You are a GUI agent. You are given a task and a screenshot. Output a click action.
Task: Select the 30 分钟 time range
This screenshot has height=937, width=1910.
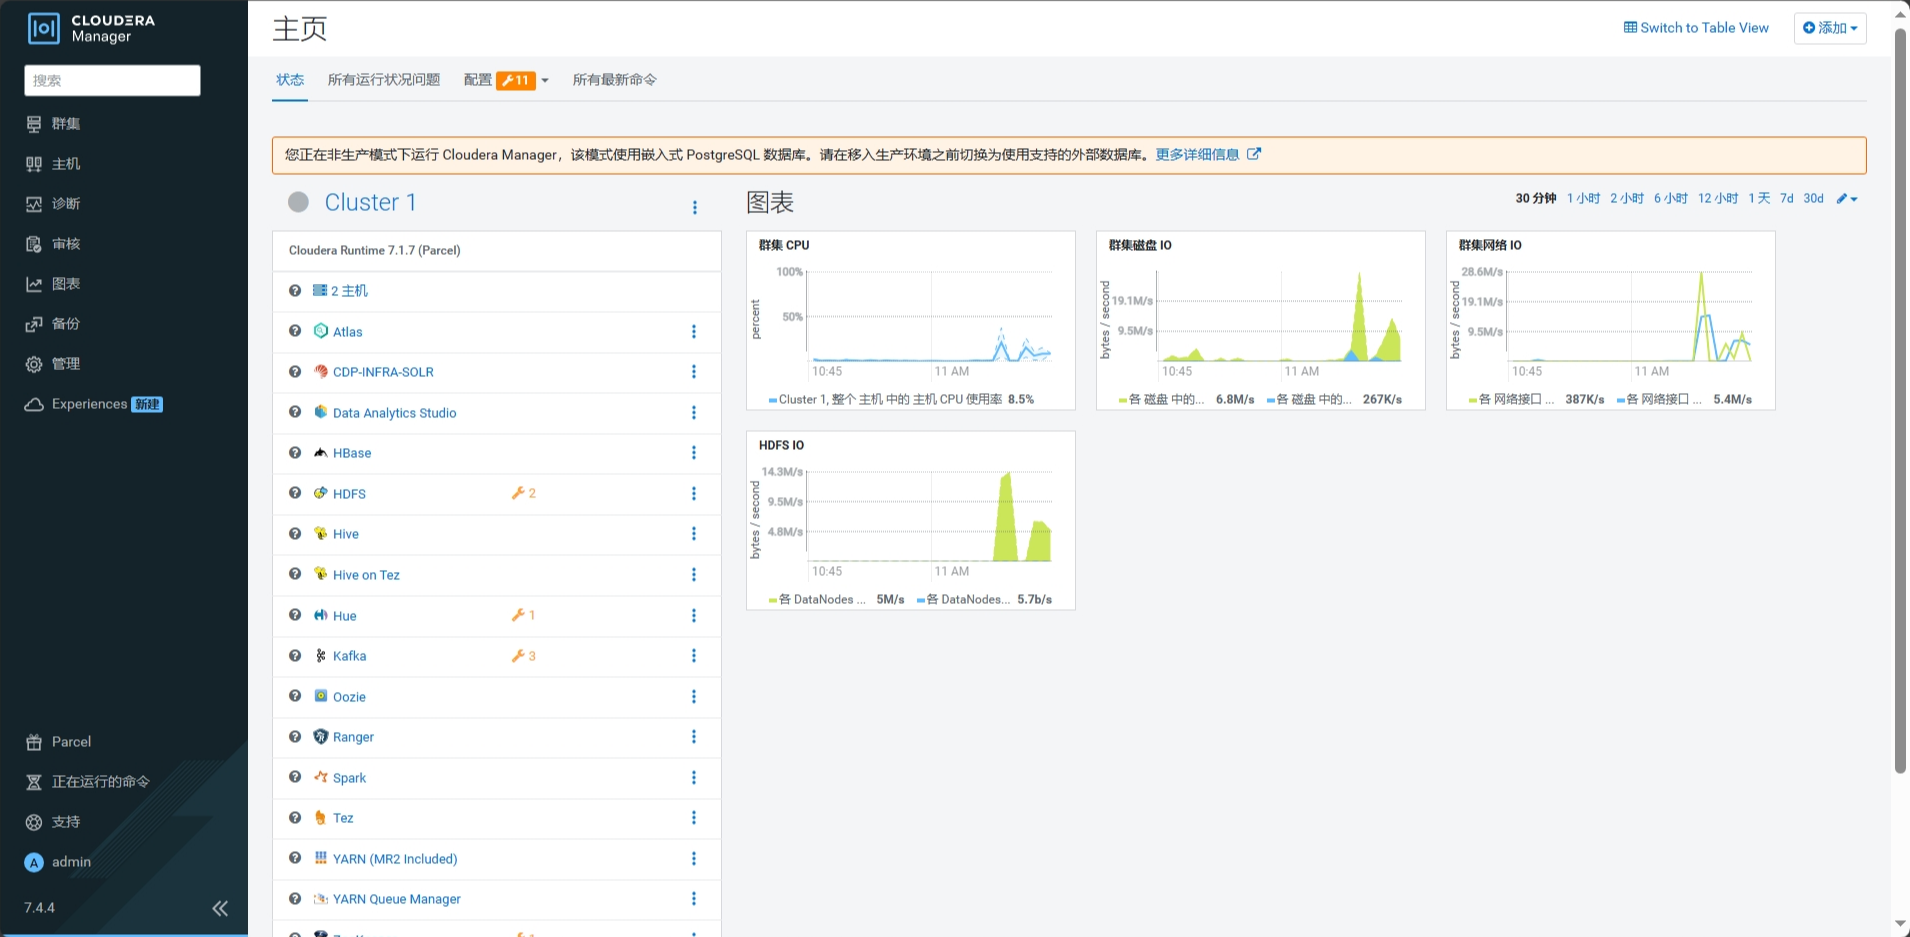[x=1535, y=198]
